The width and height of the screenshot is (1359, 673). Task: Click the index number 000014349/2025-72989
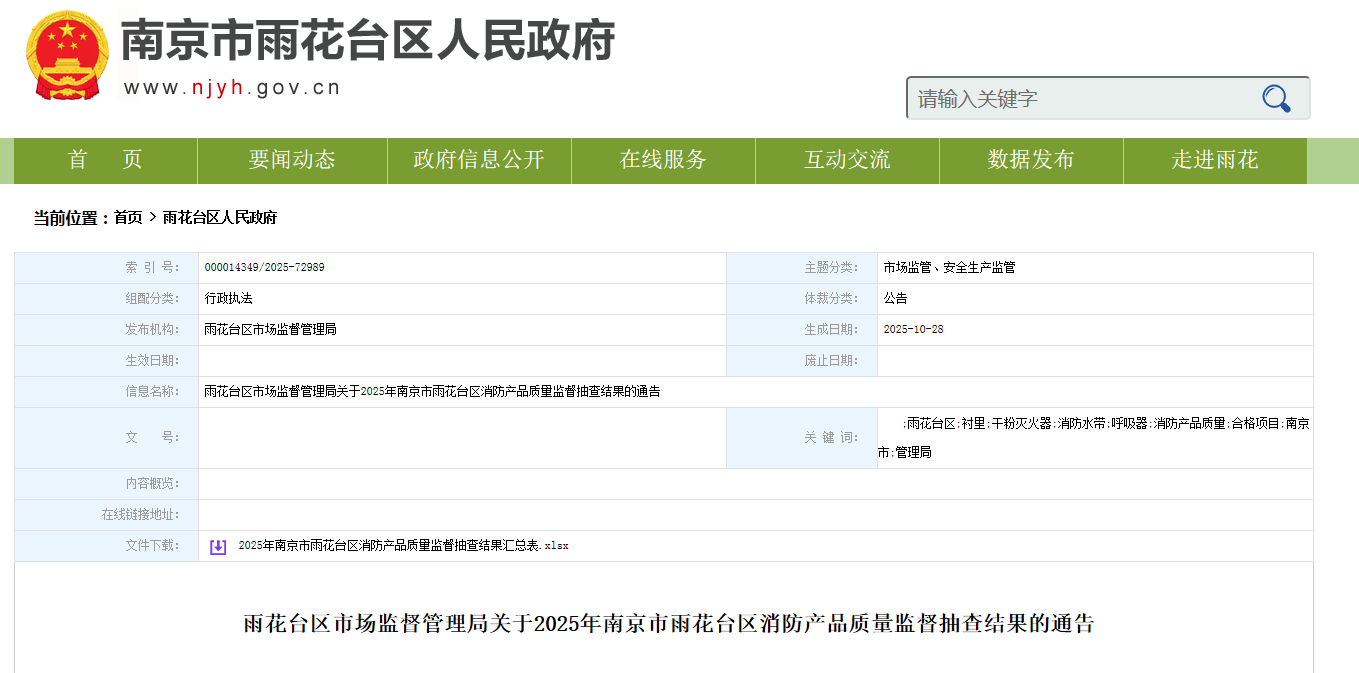coord(264,268)
